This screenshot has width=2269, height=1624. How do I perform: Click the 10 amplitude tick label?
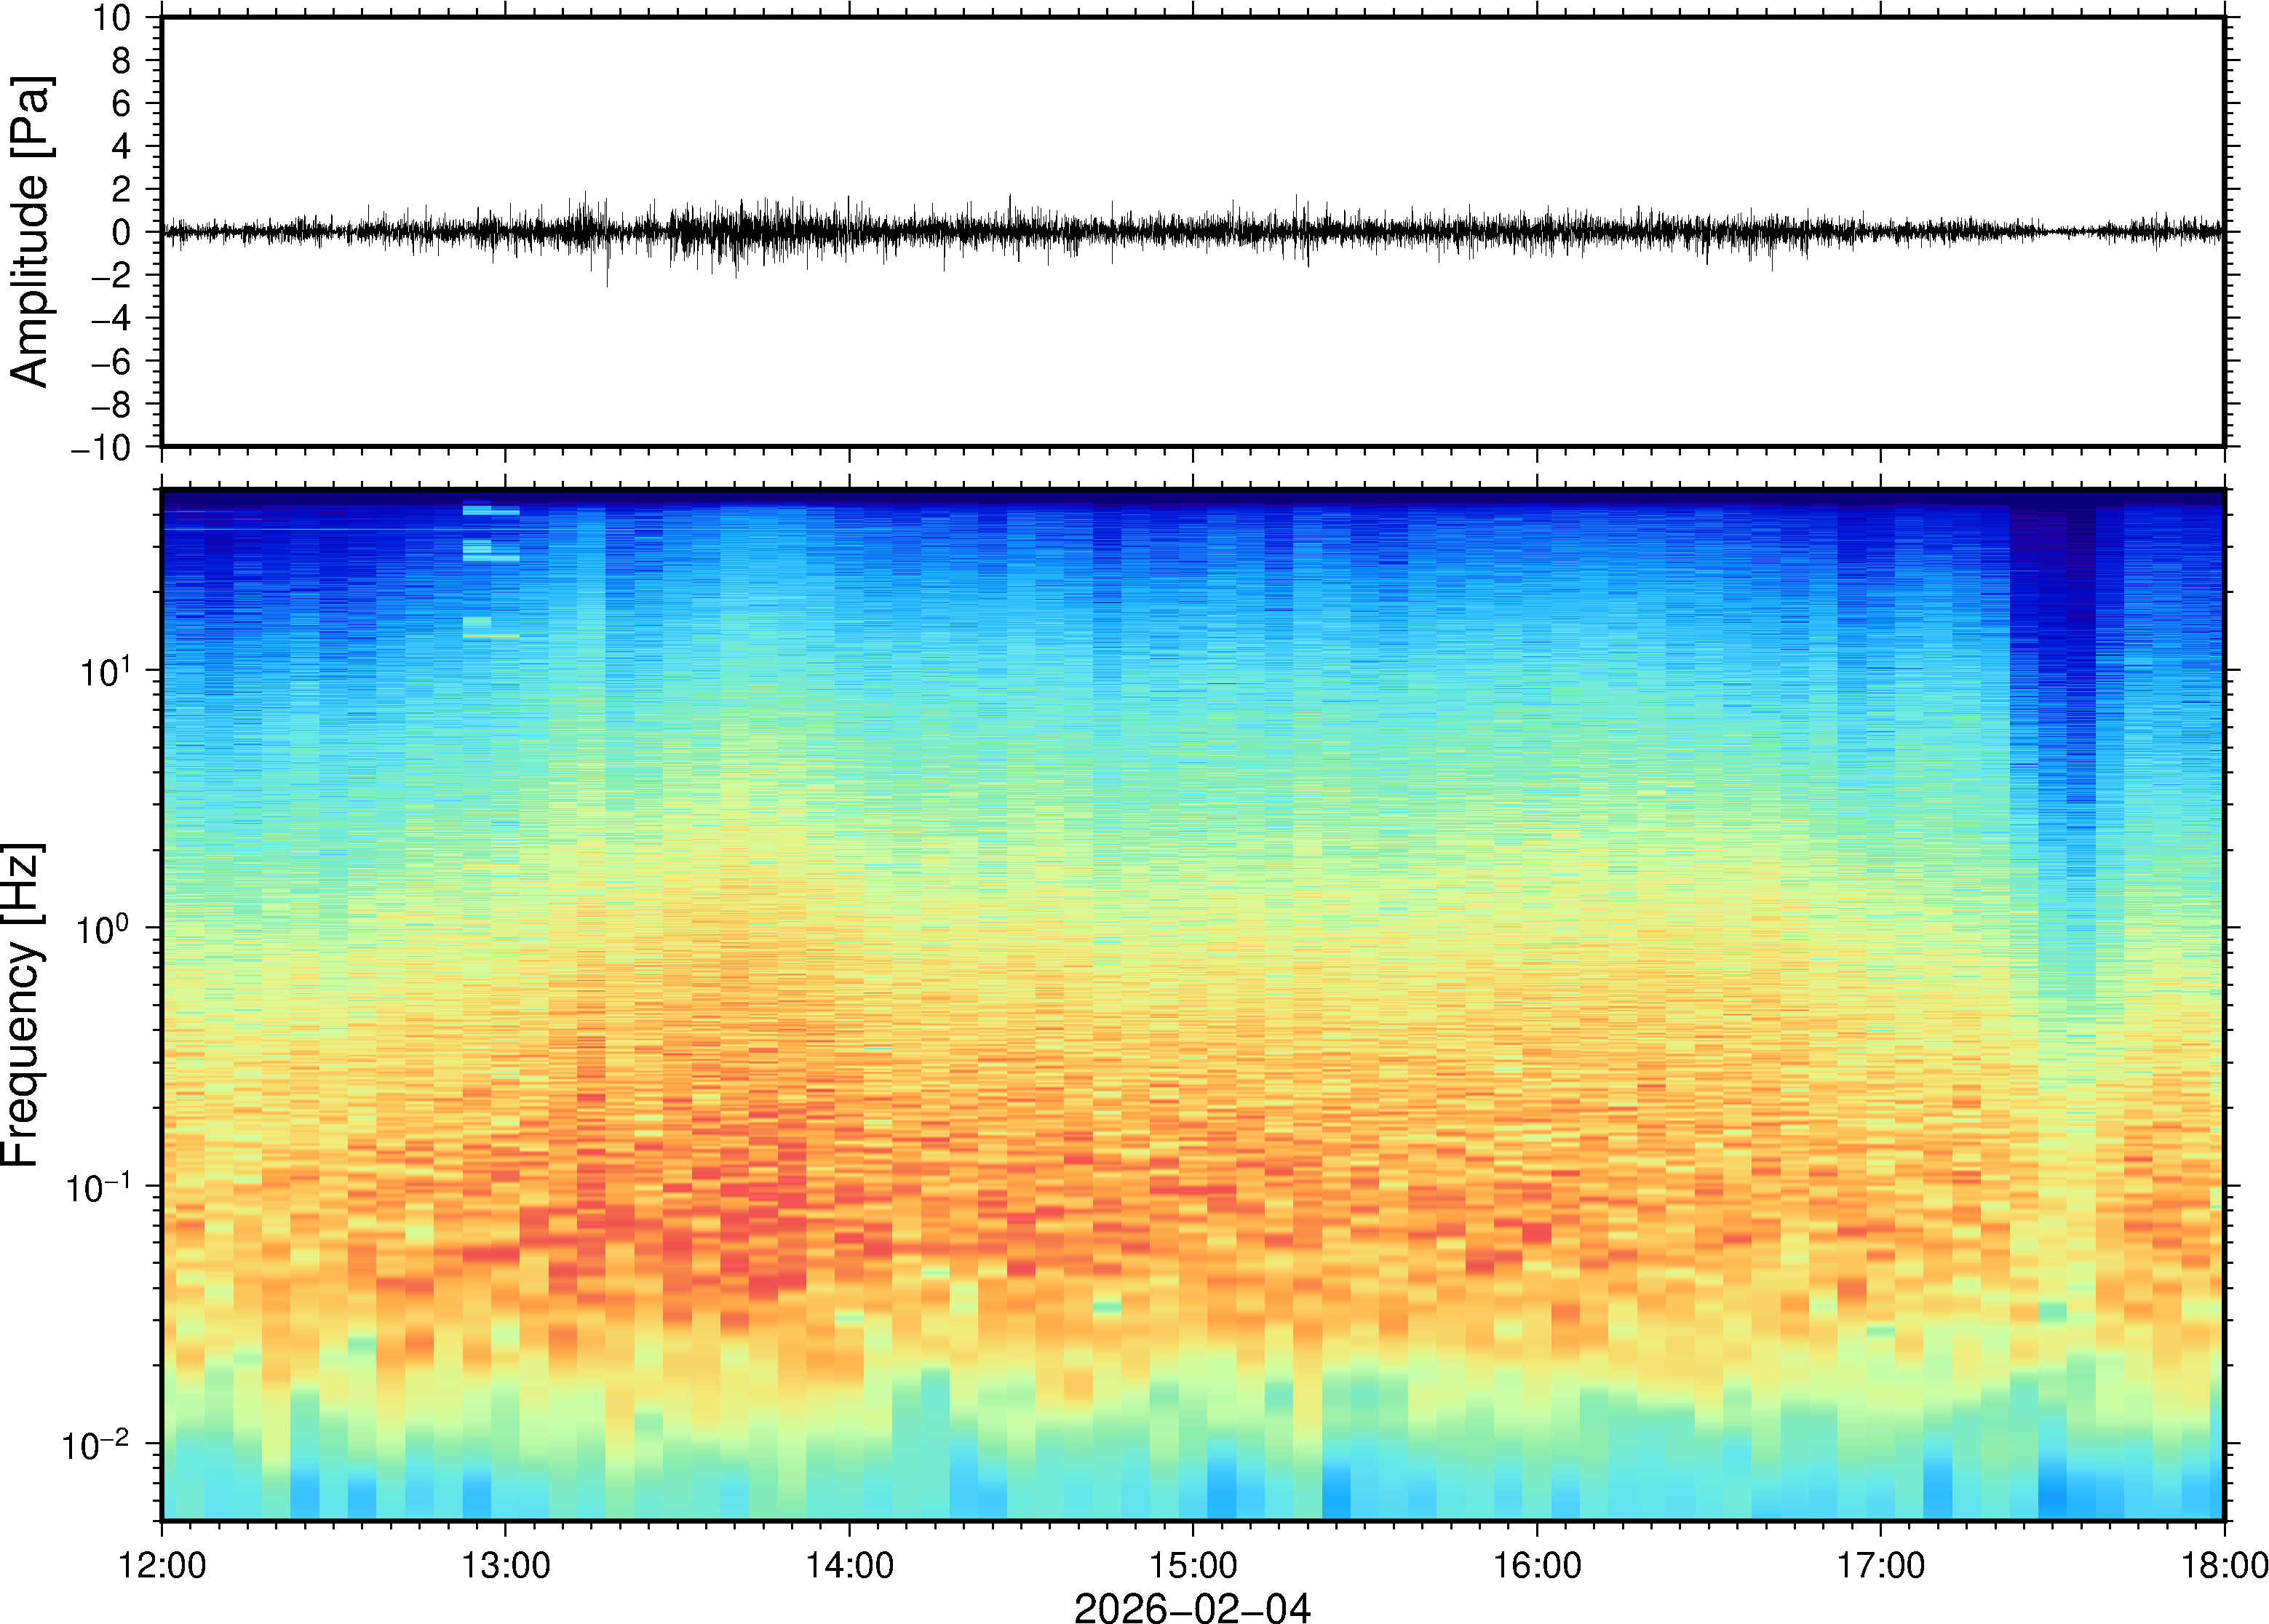pyautogui.click(x=113, y=18)
